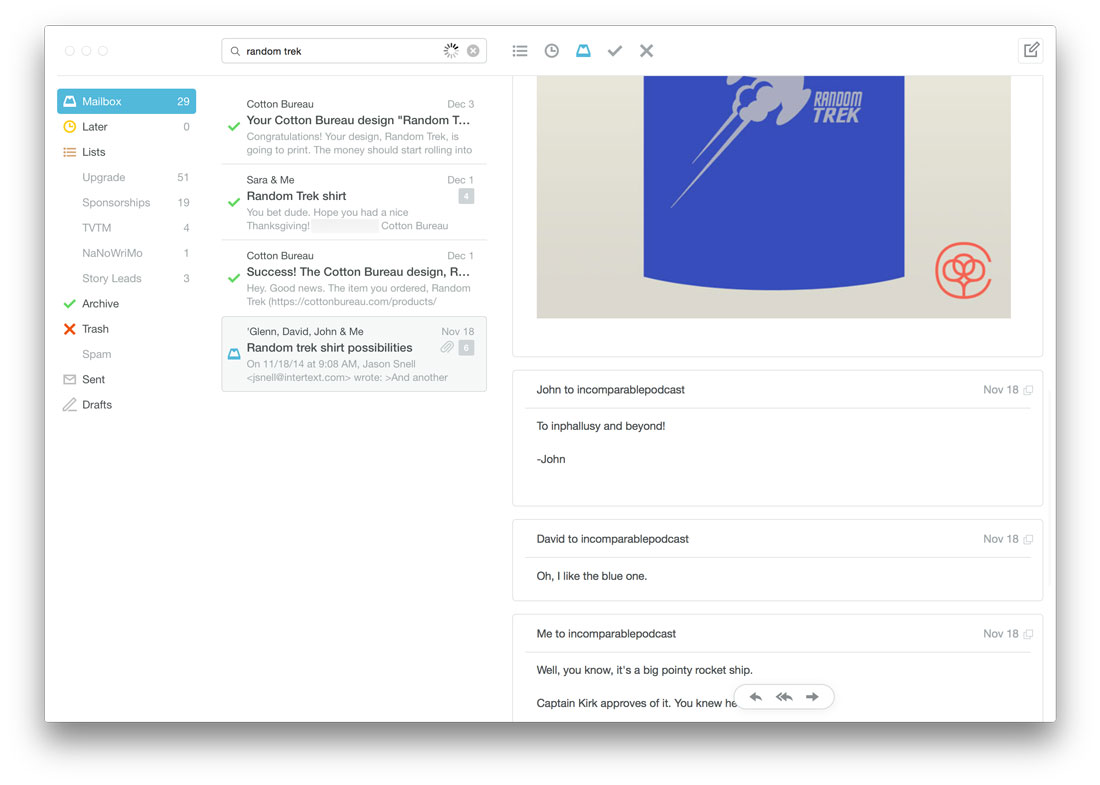Click inbox icon on "shirt possibilities" thread
Screen dimensions: 1100x785
pyautogui.click(x=234, y=354)
